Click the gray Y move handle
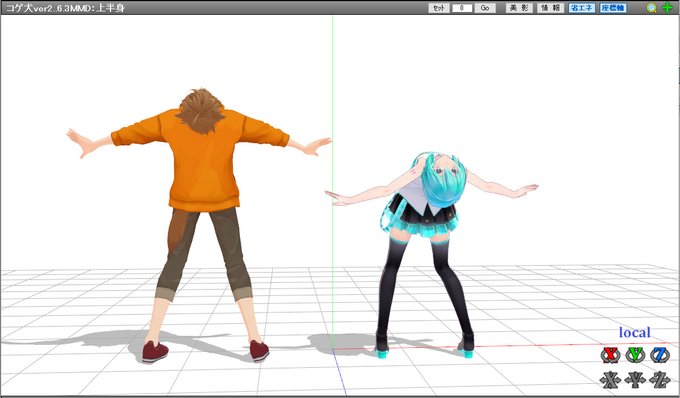This screenshot has height=398, width=680. coord(635,379)
